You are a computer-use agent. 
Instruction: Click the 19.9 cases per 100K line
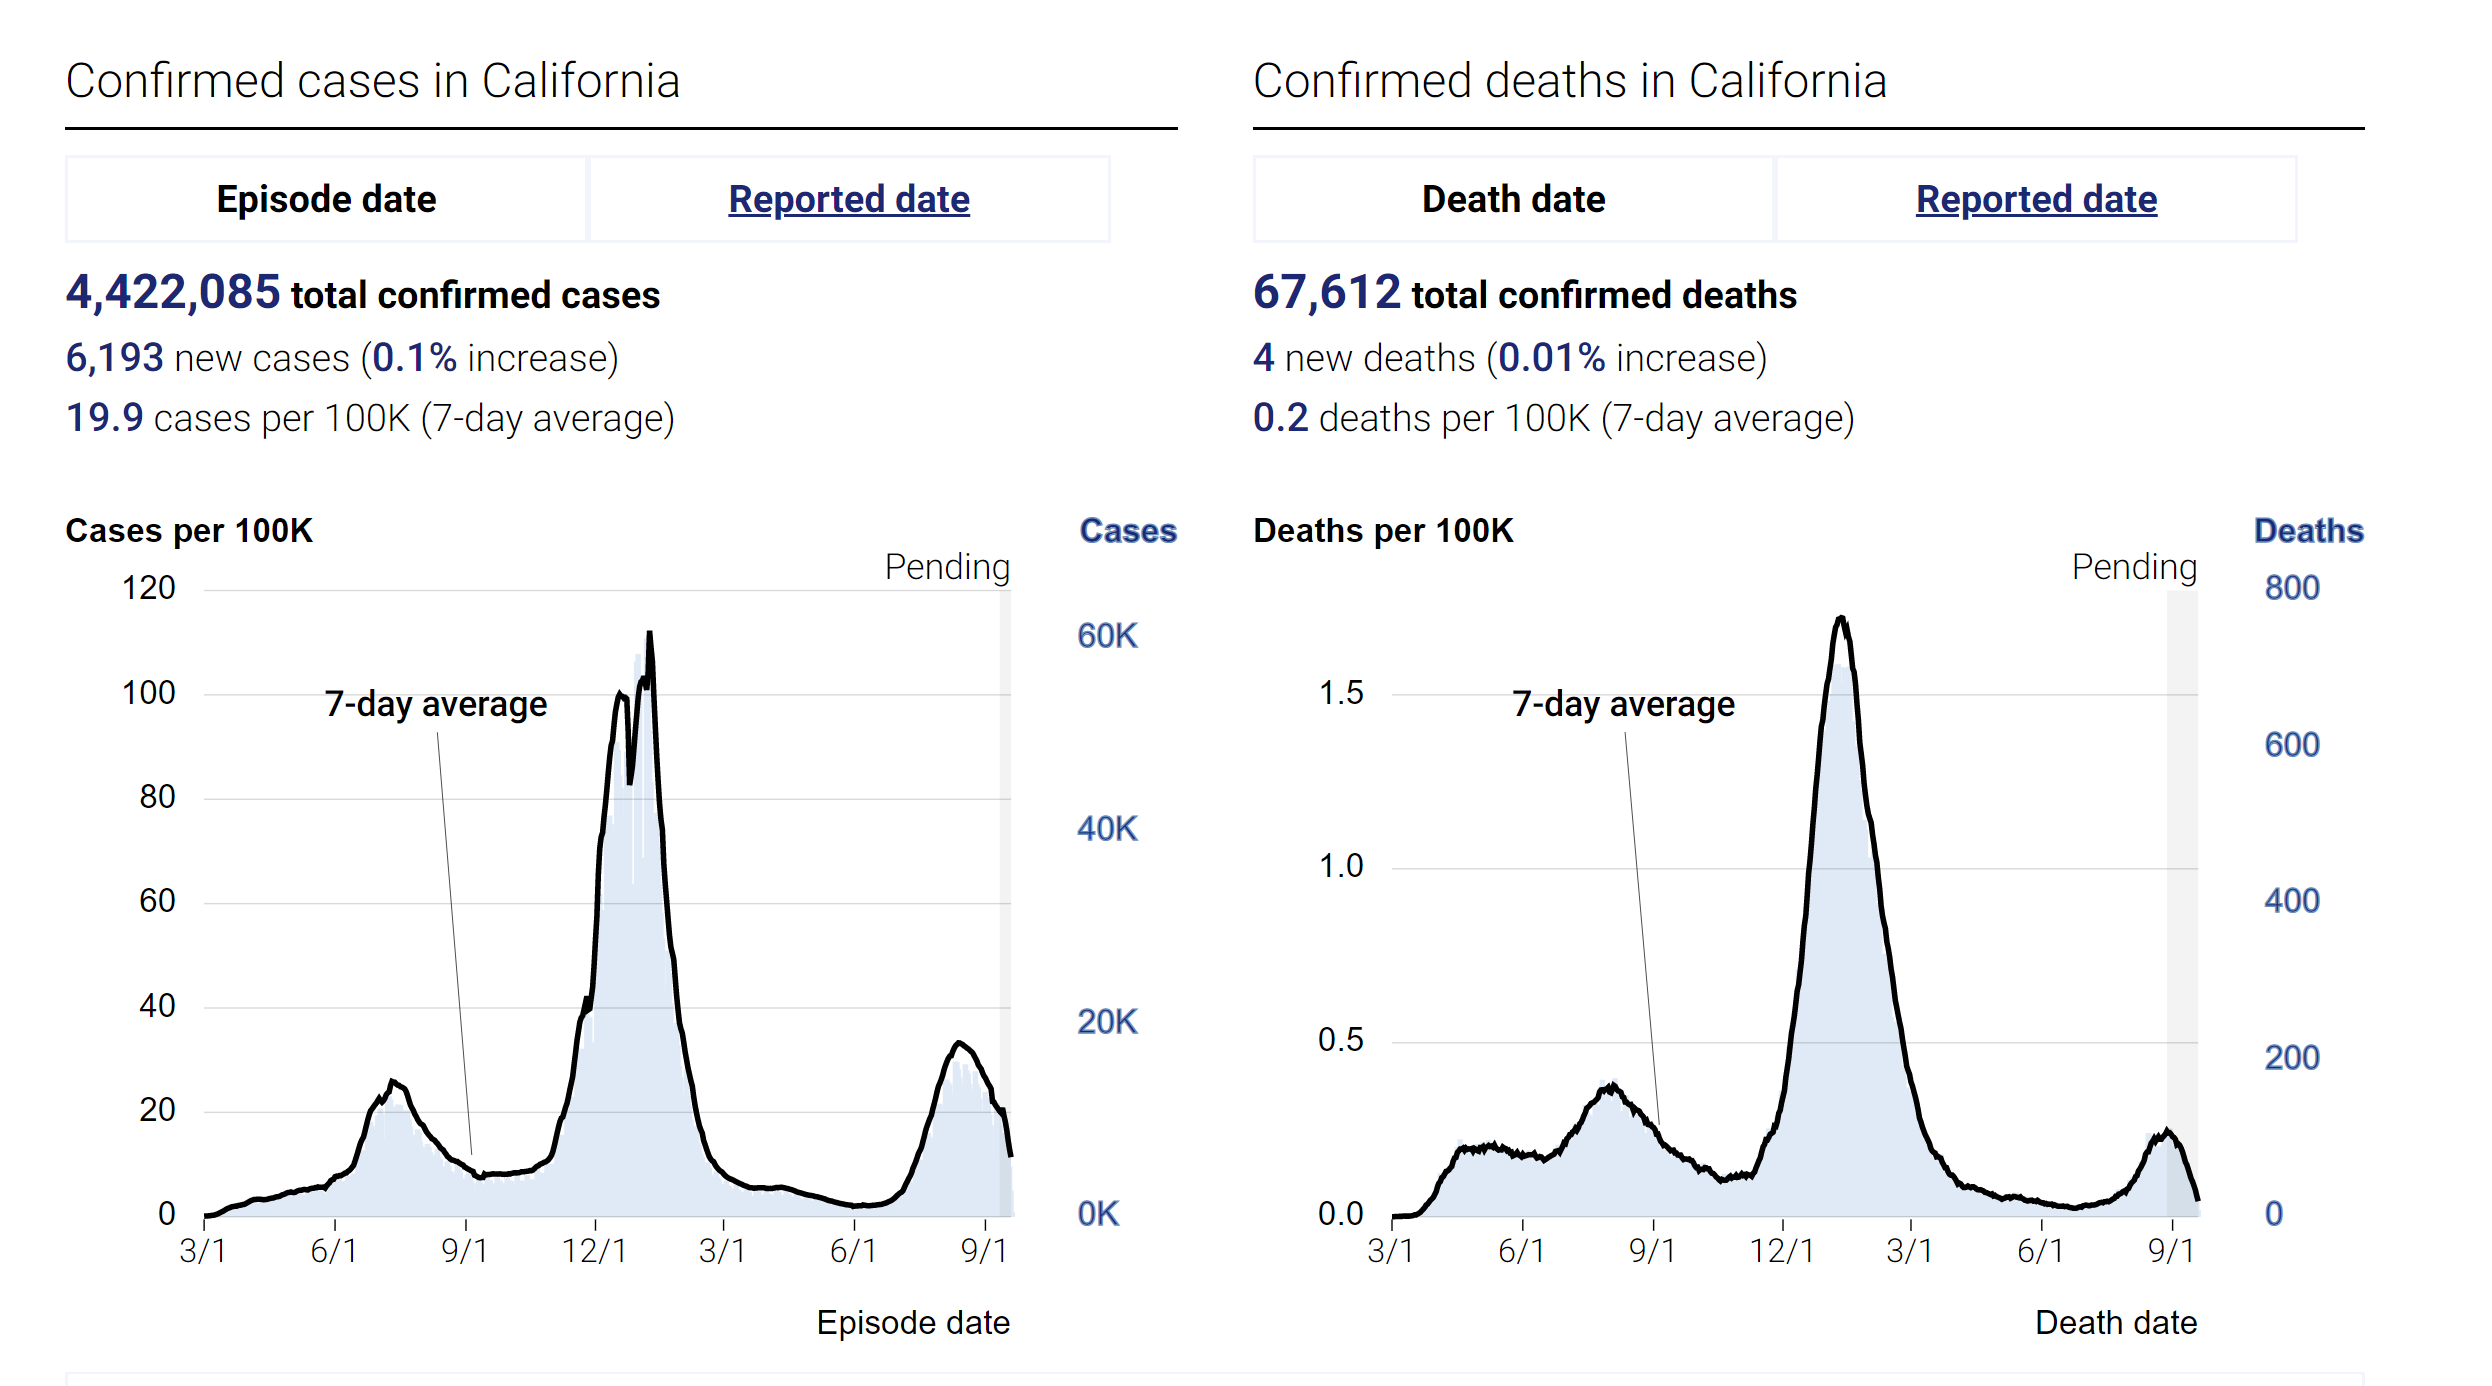(370, 418)
